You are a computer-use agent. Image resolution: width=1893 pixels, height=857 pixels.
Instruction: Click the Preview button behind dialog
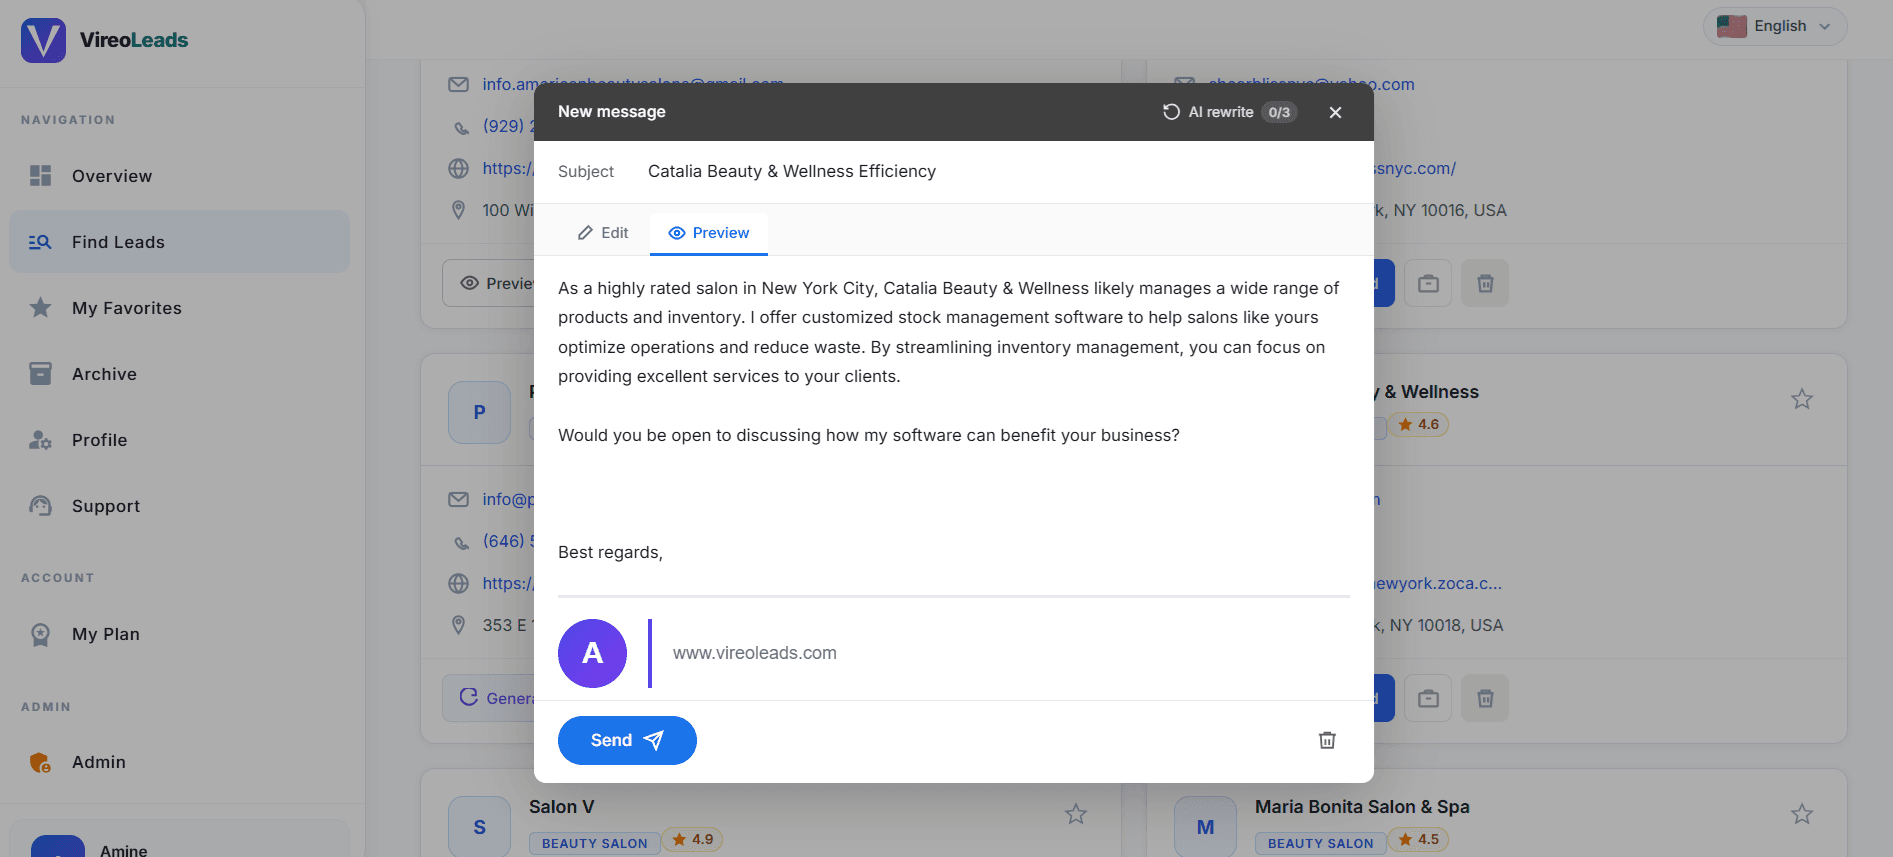click(489, 283)
